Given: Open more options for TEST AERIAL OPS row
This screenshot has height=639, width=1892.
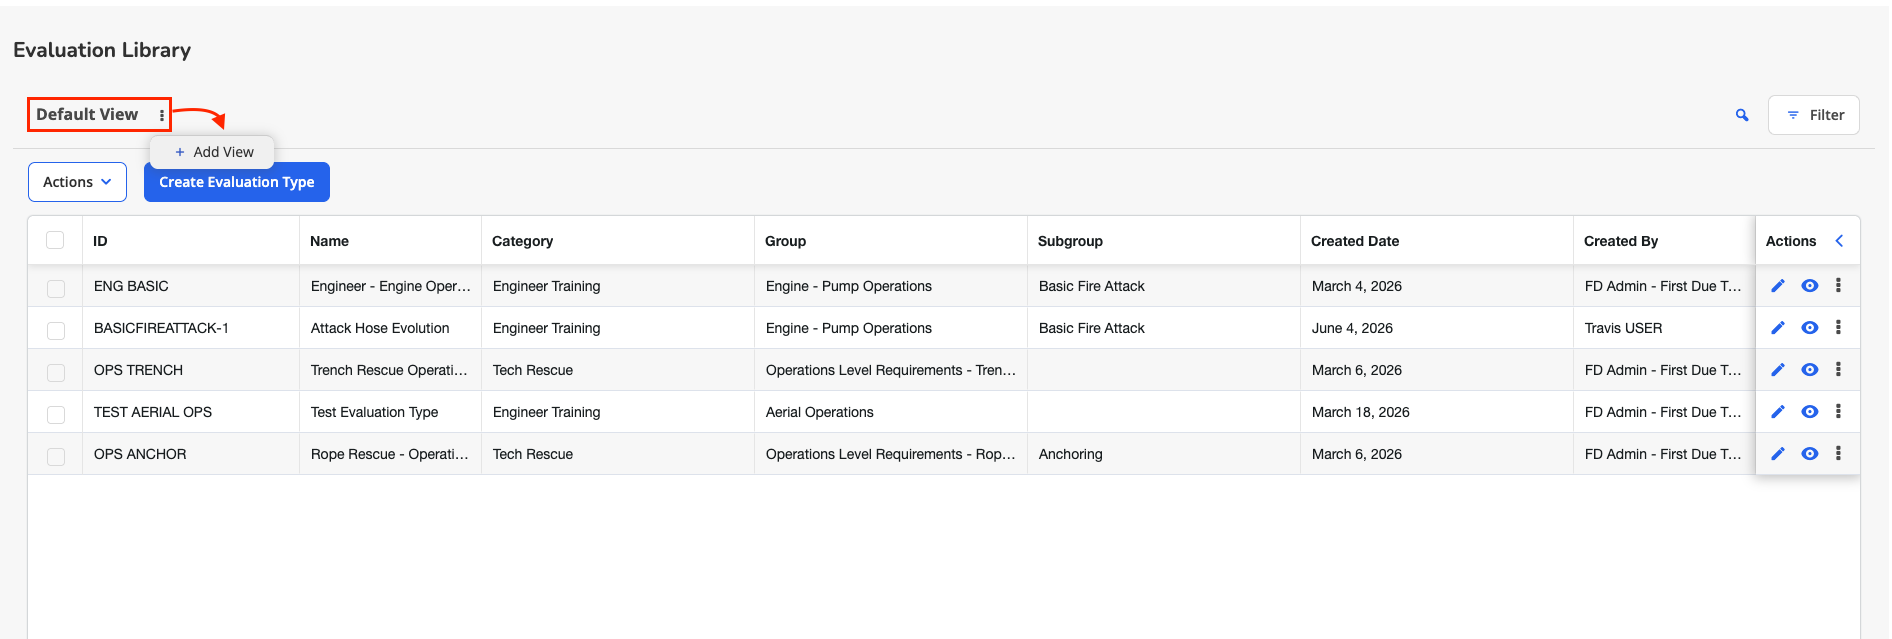Looking at the screenshot, I should pos(1838,412).
